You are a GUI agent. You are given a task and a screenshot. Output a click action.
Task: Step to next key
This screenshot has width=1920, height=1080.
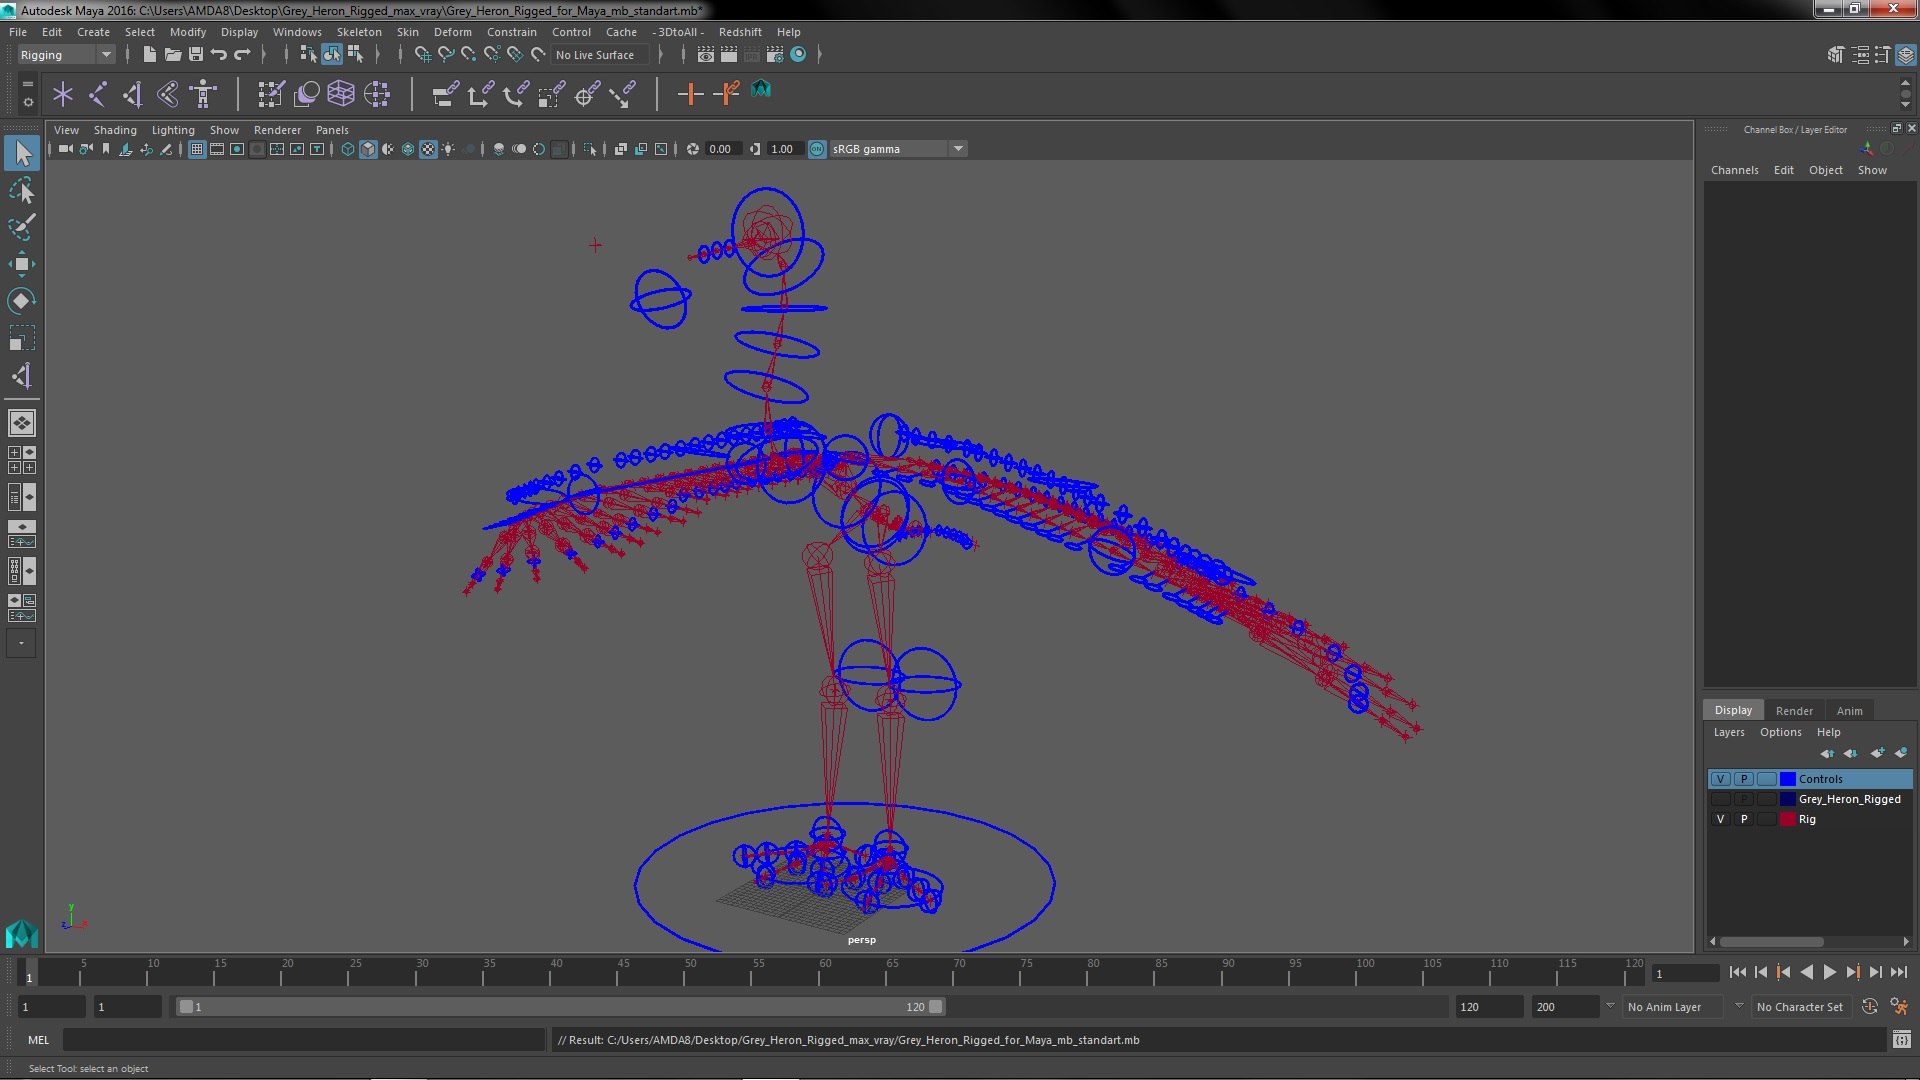click(x=1852, y=972)
